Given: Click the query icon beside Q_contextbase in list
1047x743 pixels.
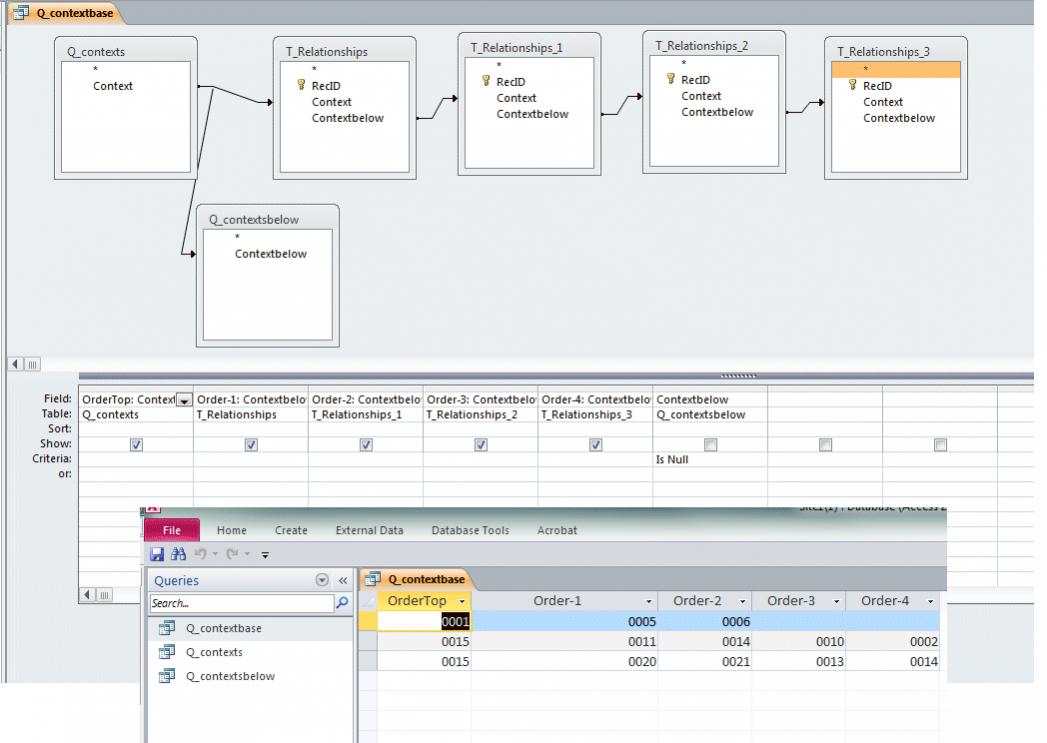Looking at the screenshot, I should tap(167, 628).
